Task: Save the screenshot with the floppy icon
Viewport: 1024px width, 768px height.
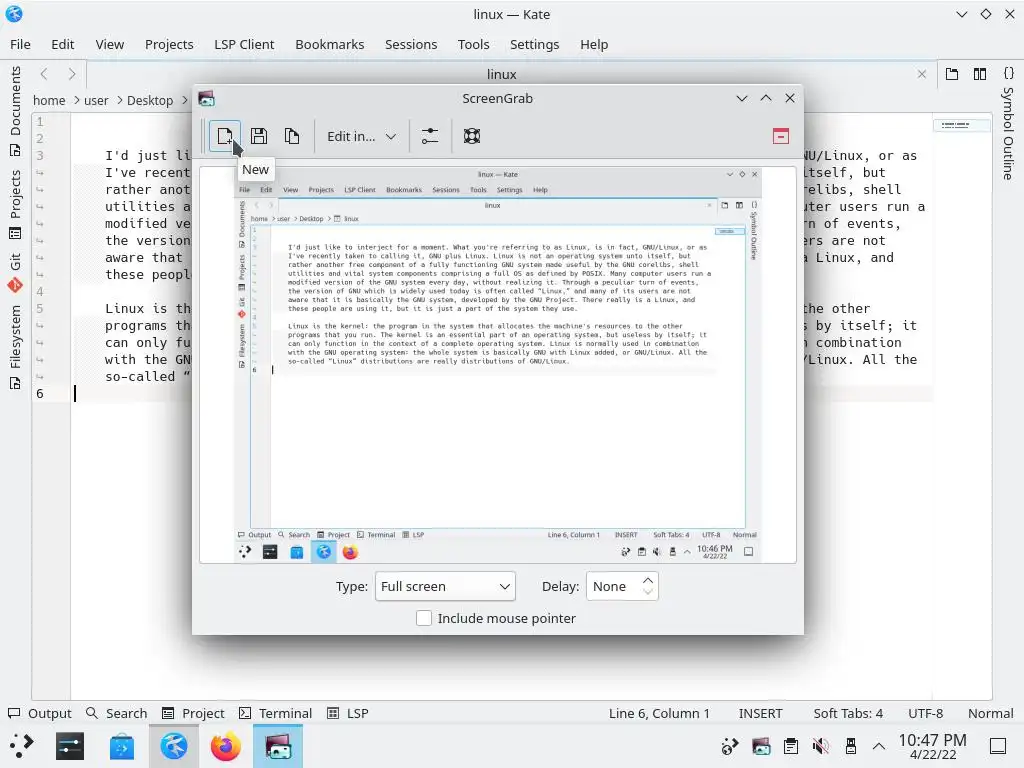Action: point(259,136)
